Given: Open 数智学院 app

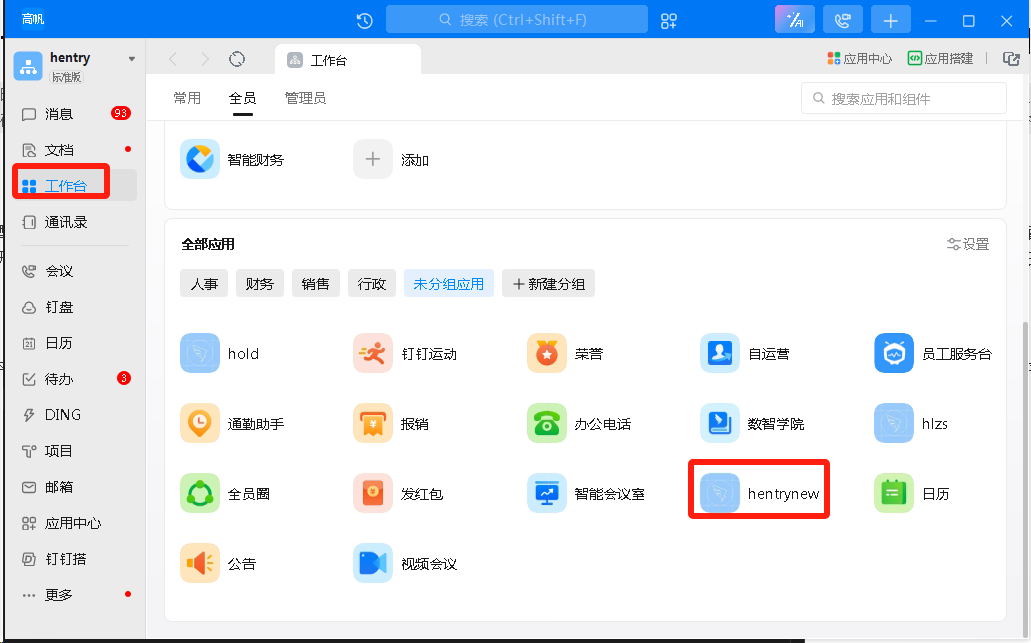Looking at the screenshot, I should pyautogui.click(x=720, y=423).
